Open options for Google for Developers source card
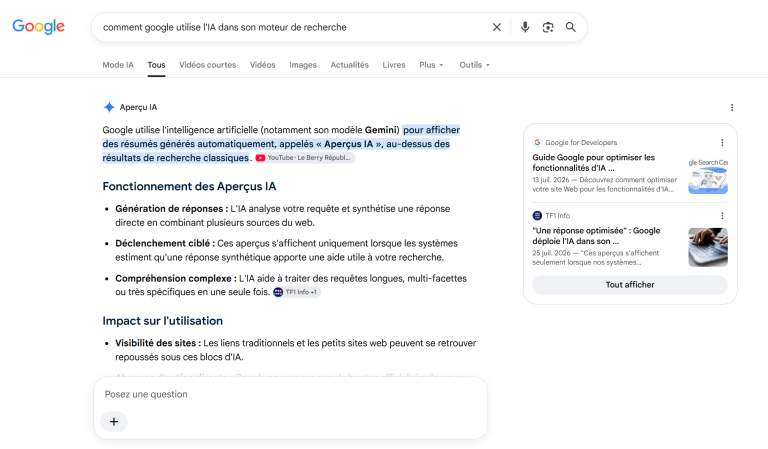This screenshot has height=449, width=768. 722,142
